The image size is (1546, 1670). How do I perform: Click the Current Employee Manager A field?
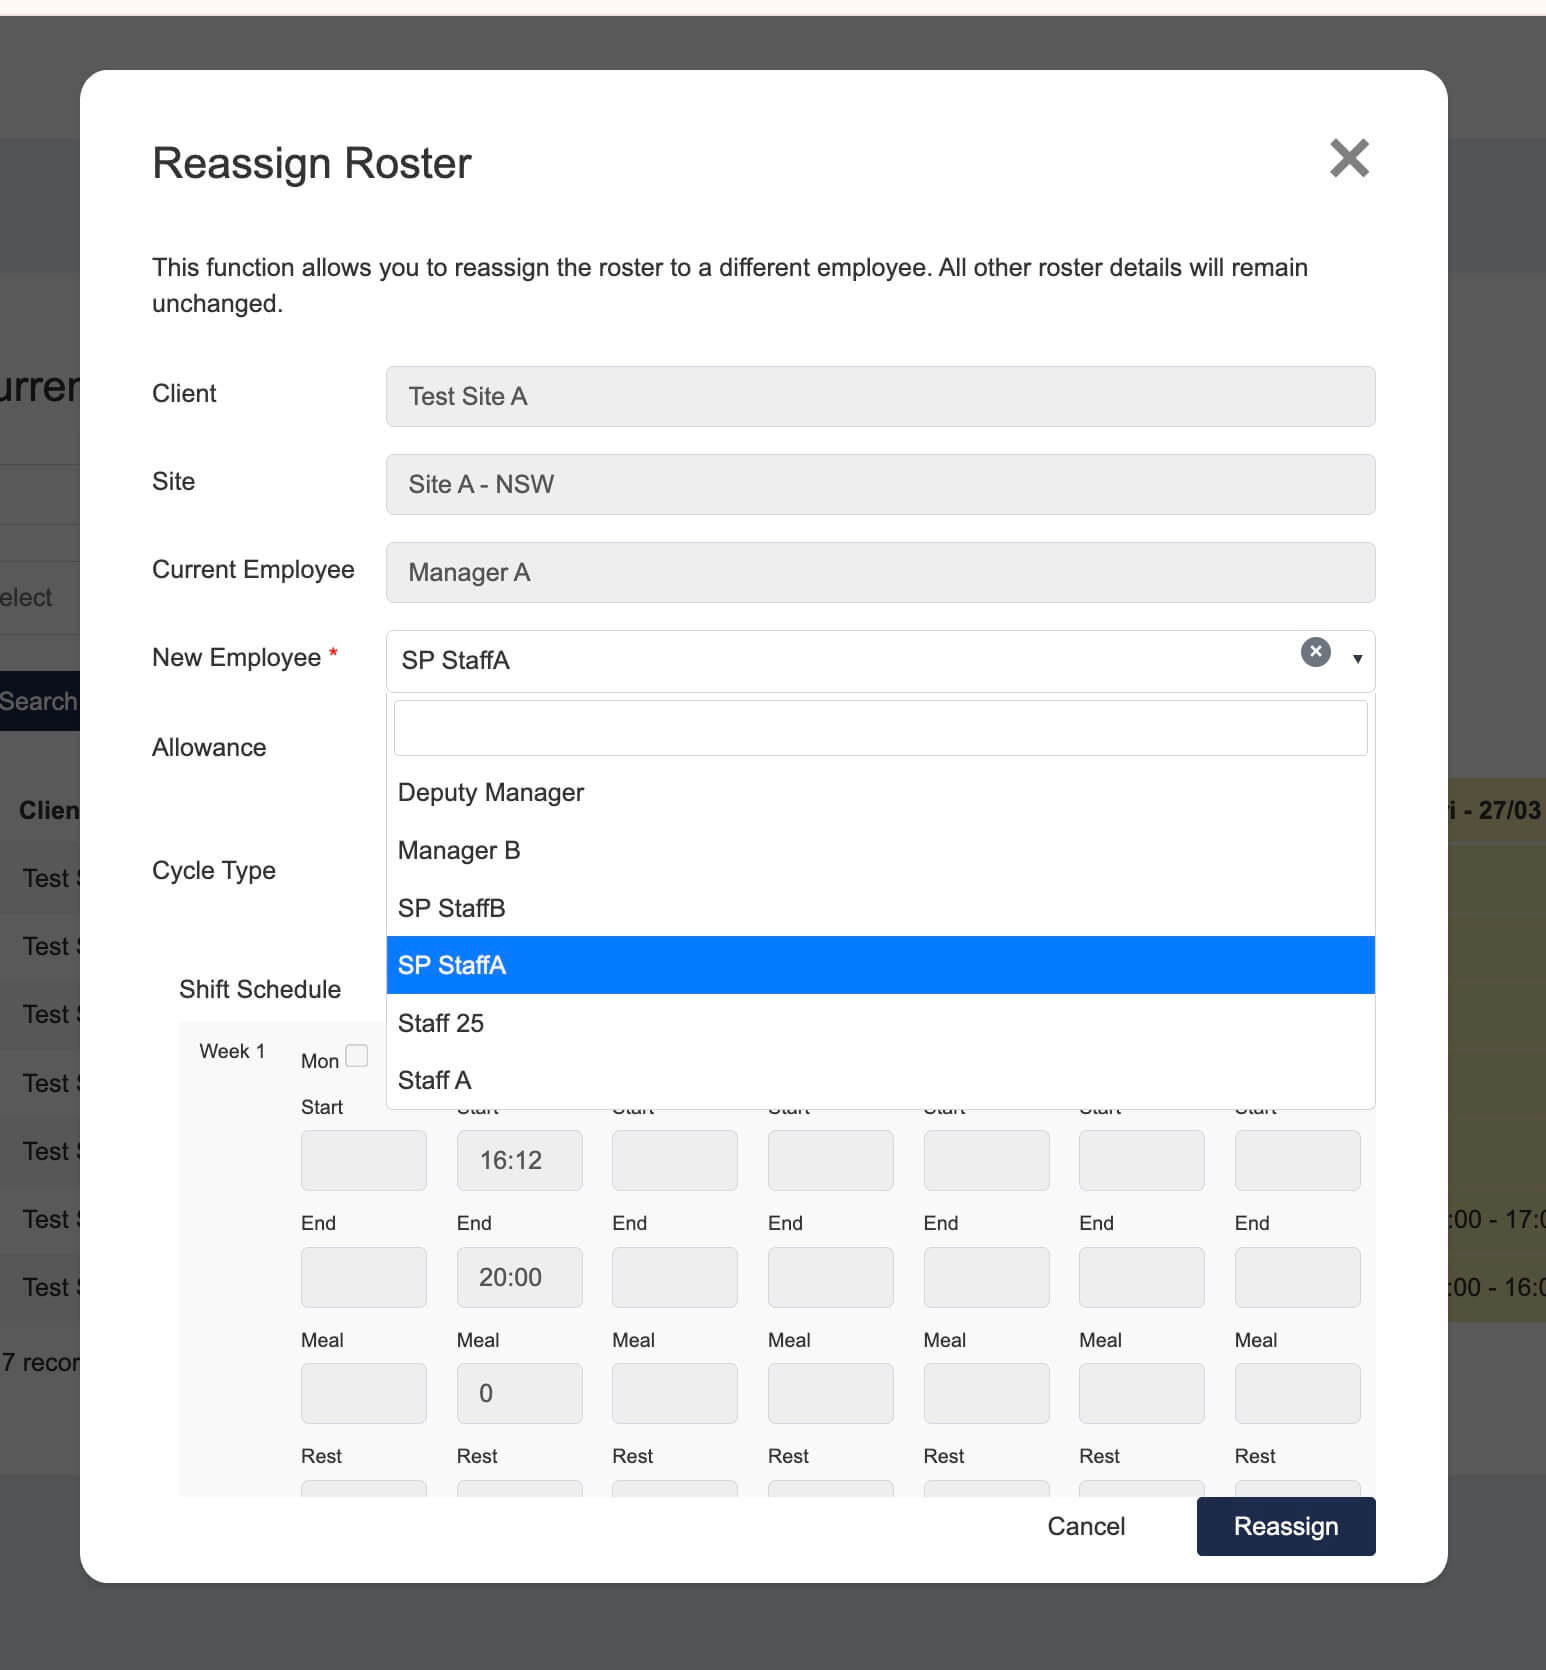click(880, 572)
